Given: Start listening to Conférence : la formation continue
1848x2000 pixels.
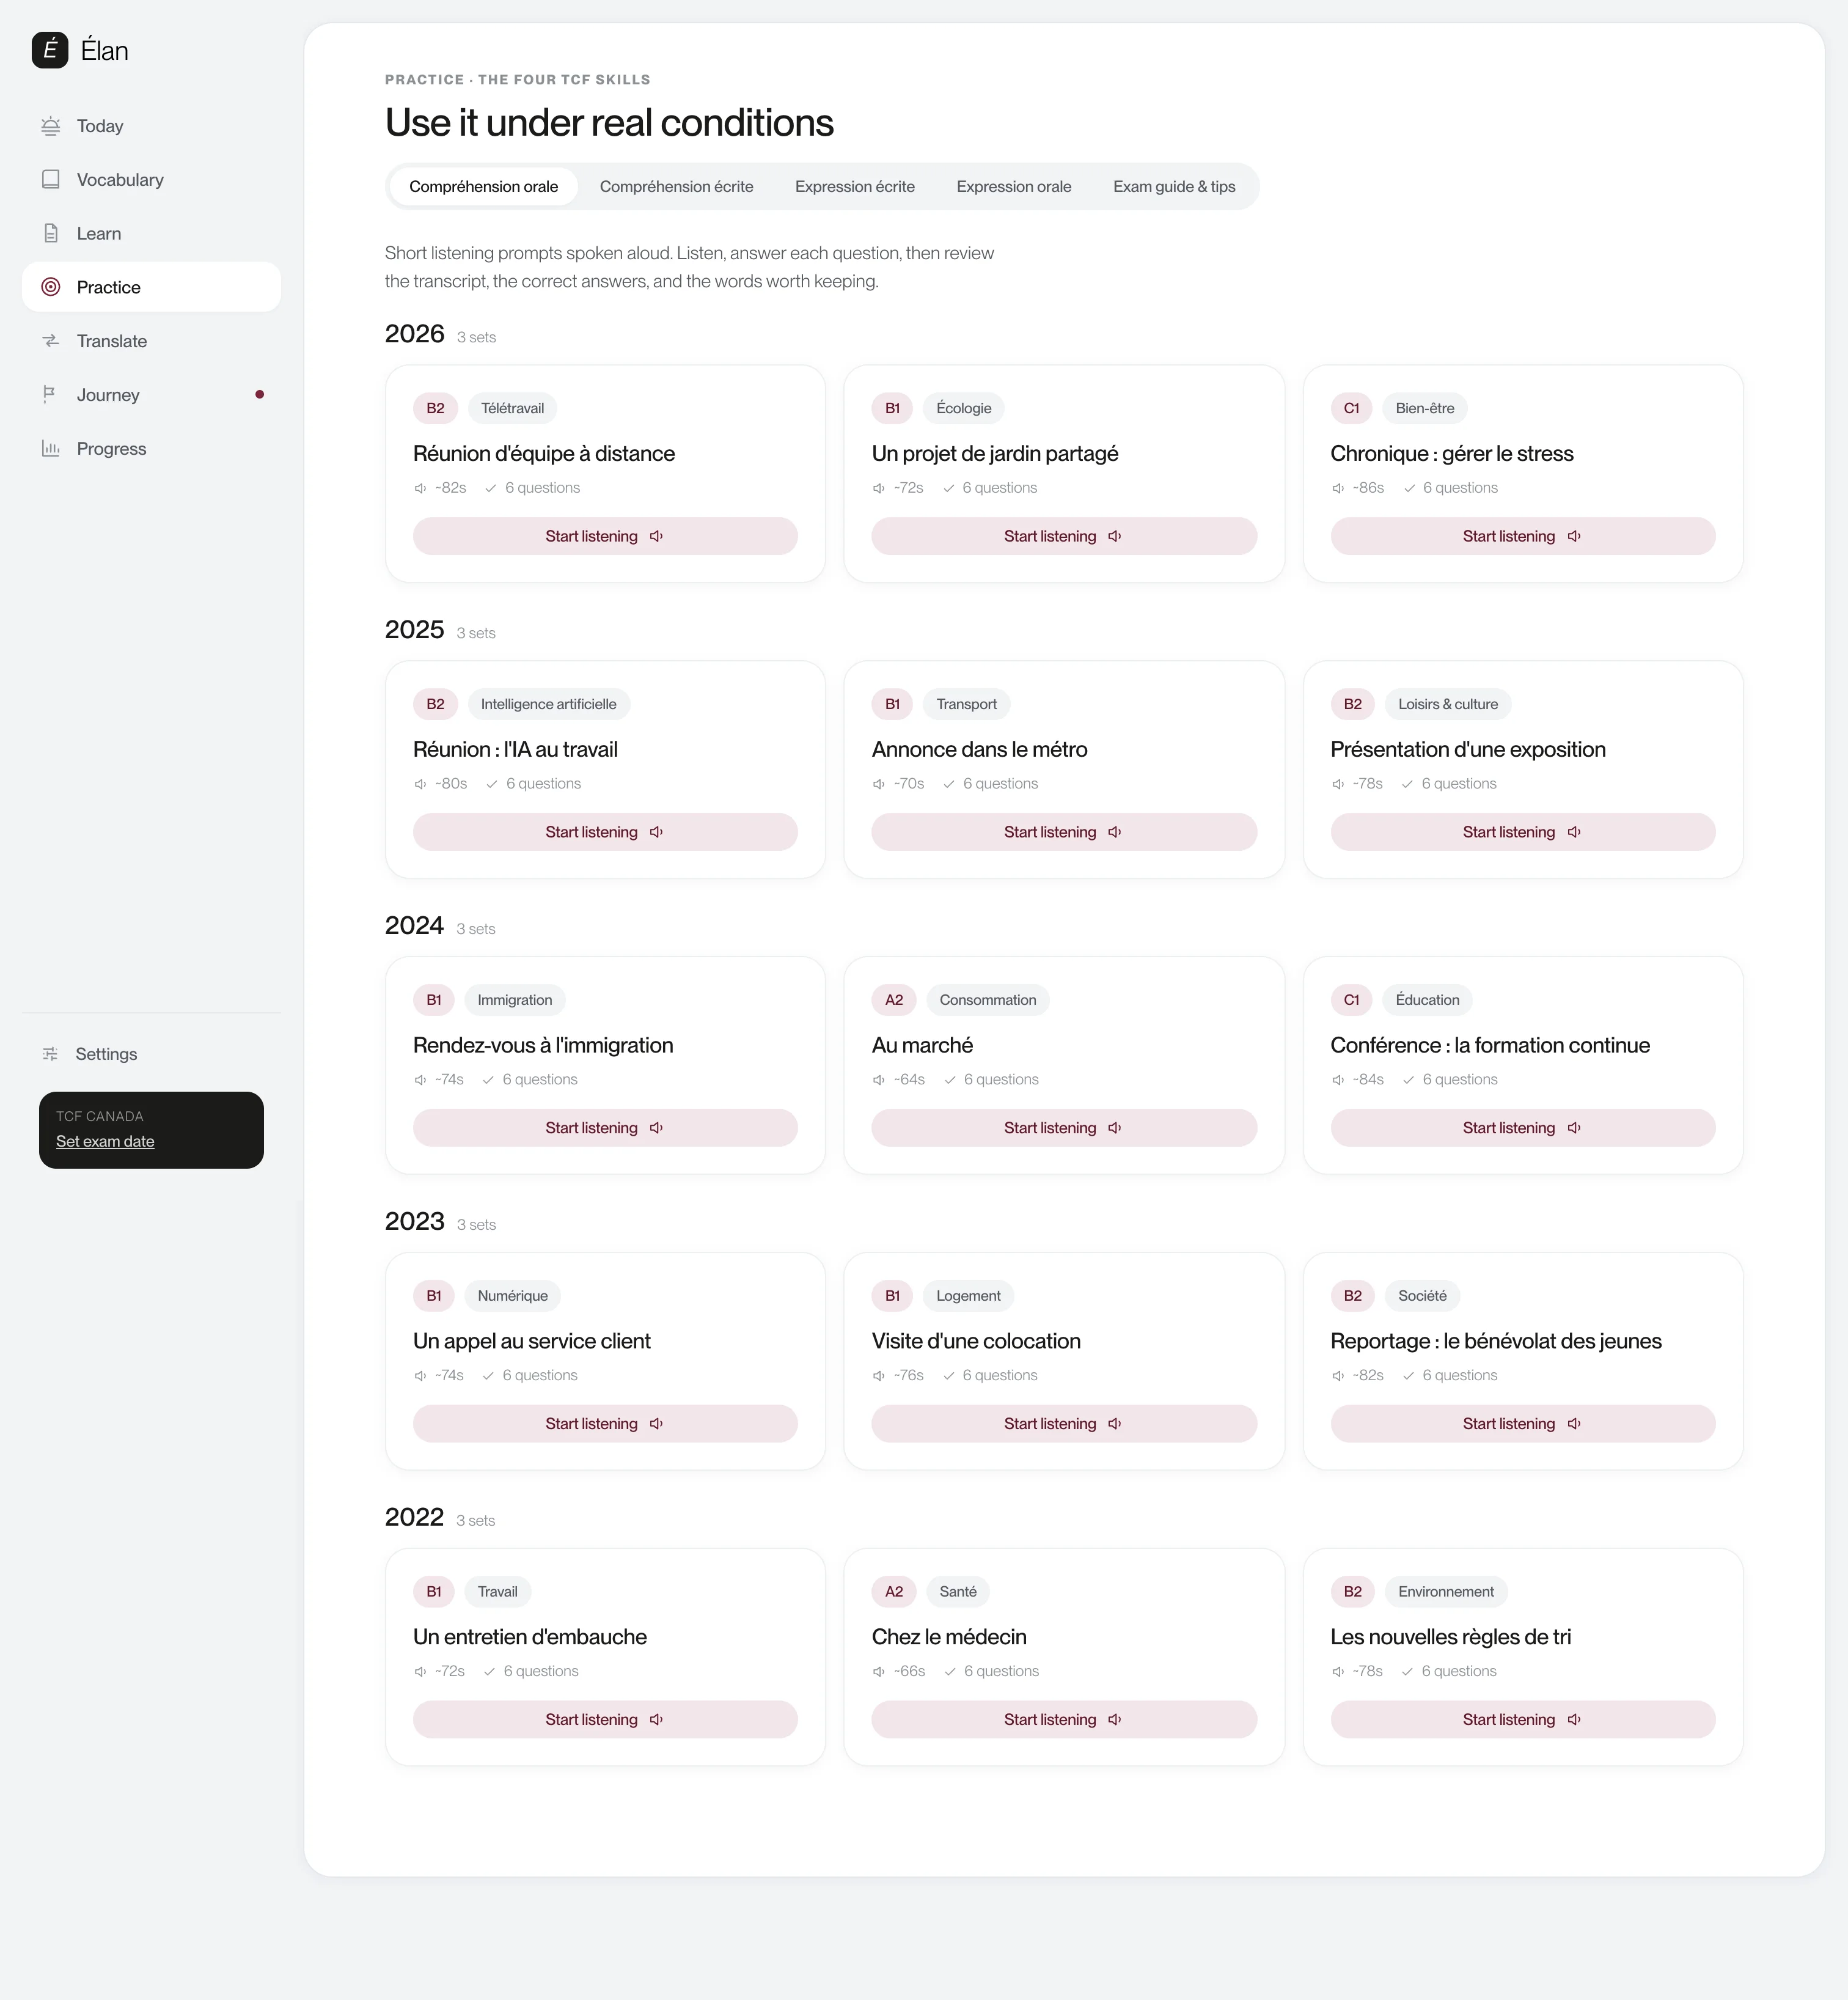Looking at the screenshot, I should (x=1523, y=1128).
